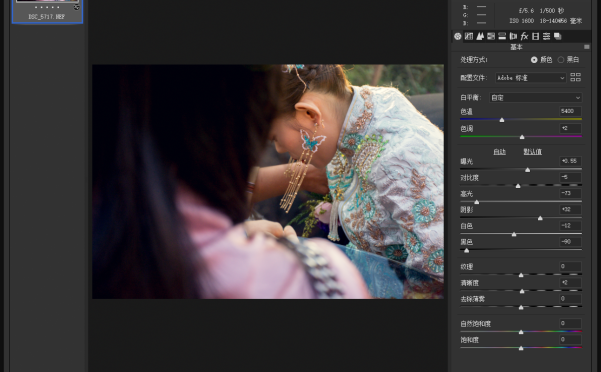Open the HSL adjustments panel tab icon

click(491, 36)
